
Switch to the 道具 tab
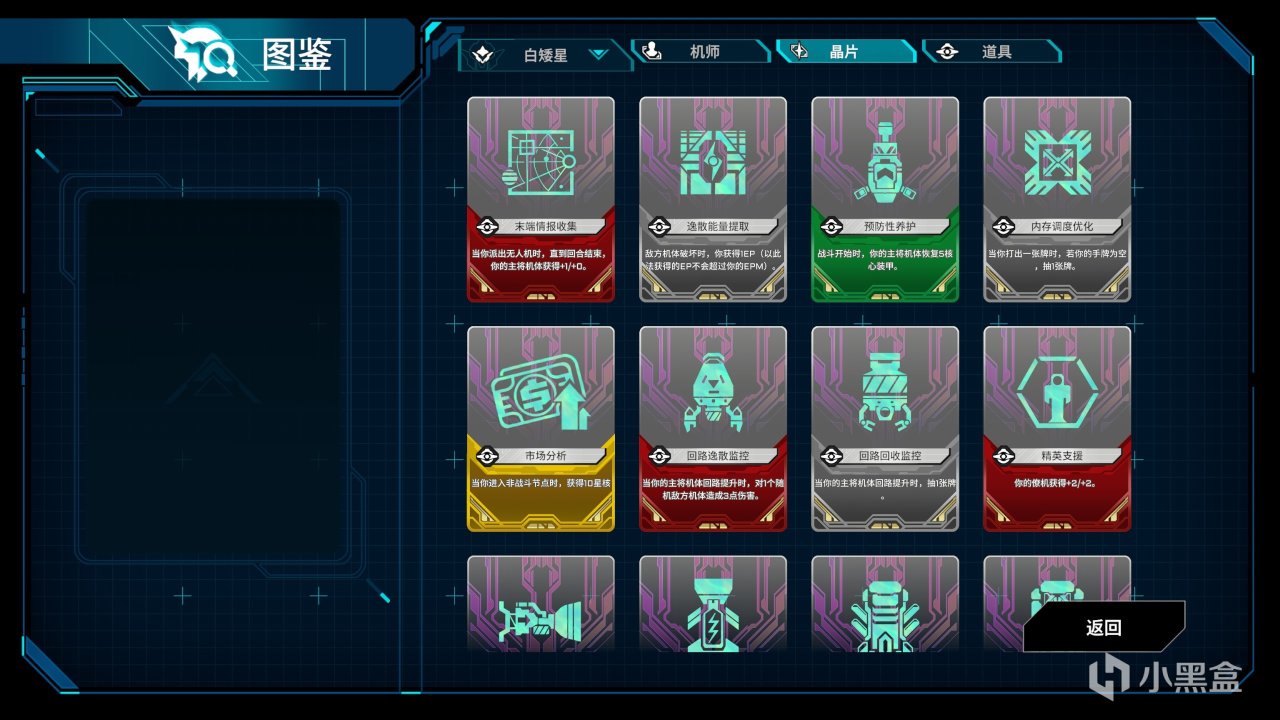992,51
